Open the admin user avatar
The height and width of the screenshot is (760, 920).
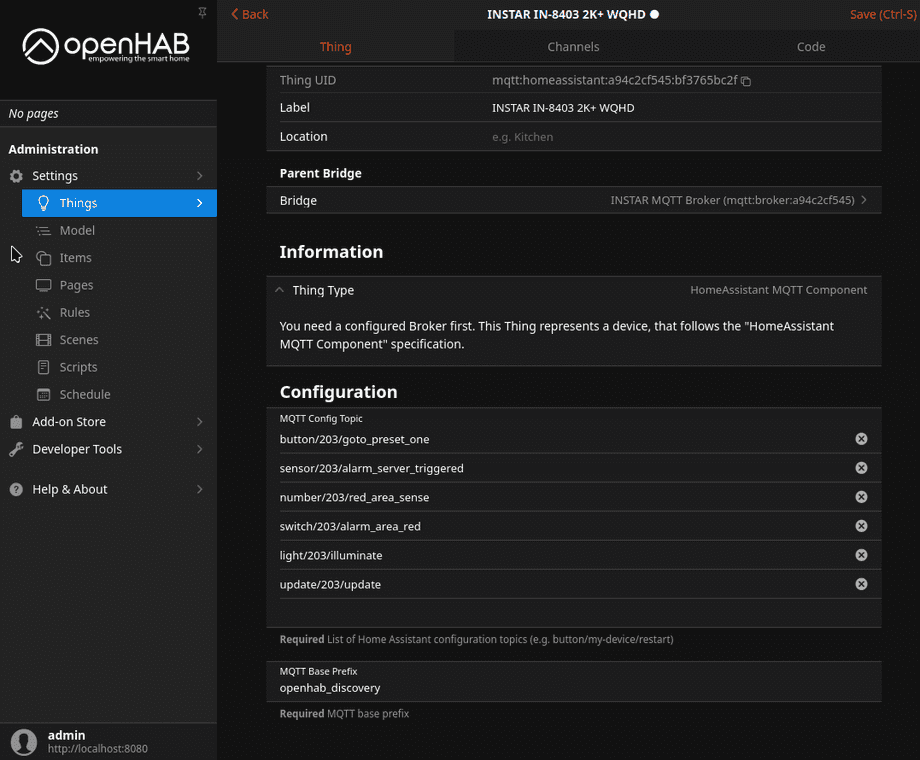pos(22,741)
